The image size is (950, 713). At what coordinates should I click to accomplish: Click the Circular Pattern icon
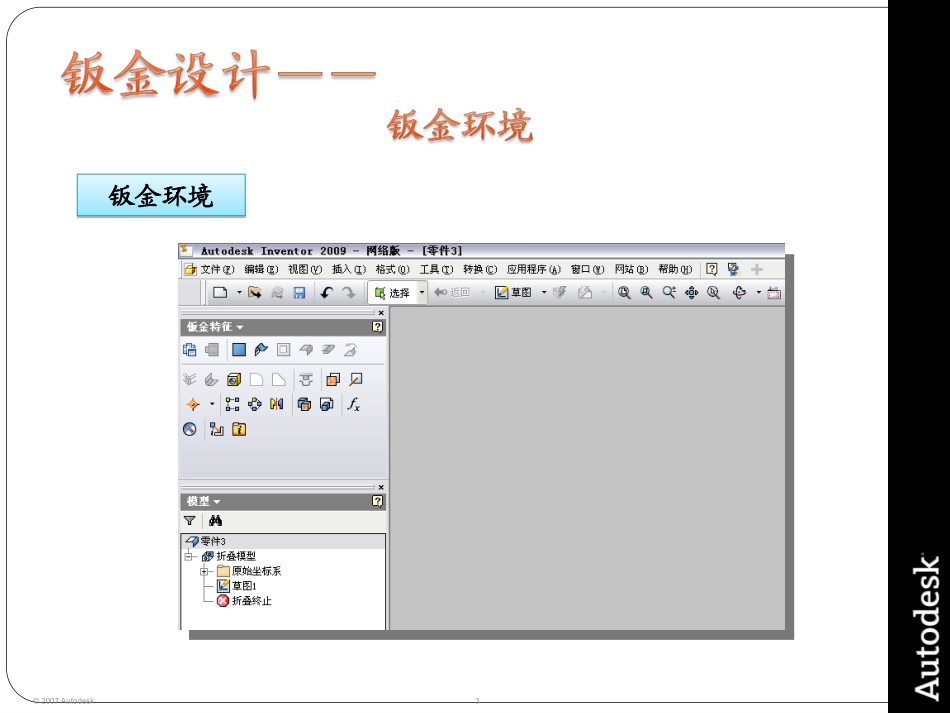[x=254, y=404]
